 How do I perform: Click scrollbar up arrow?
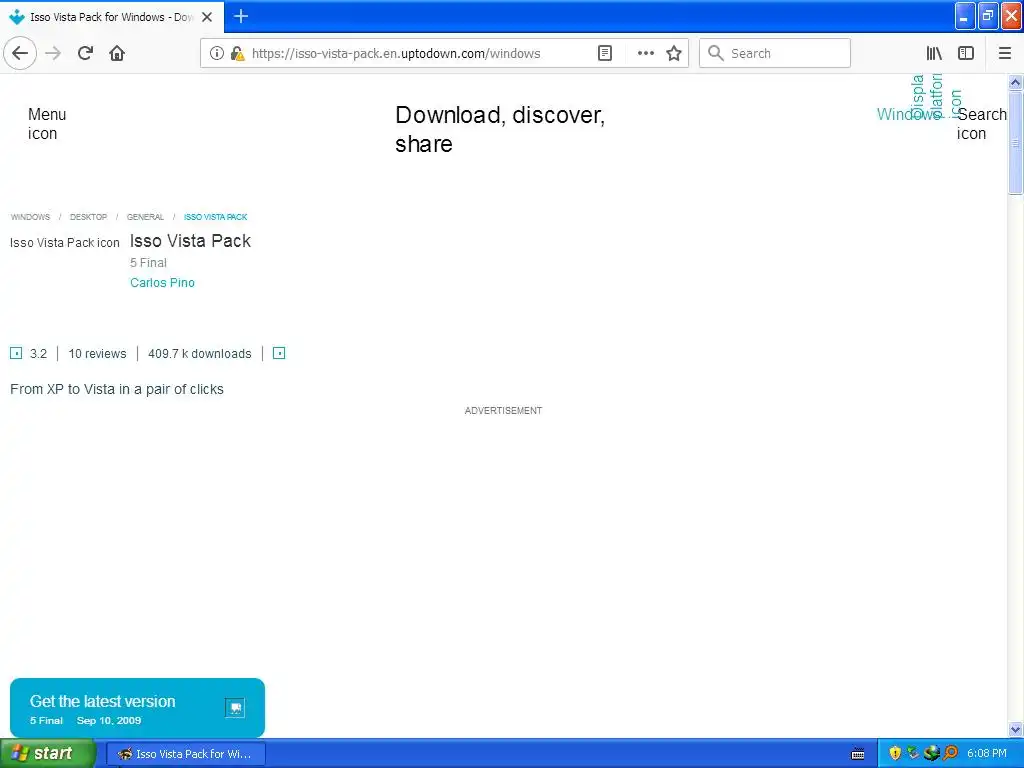click(1015, 82)
